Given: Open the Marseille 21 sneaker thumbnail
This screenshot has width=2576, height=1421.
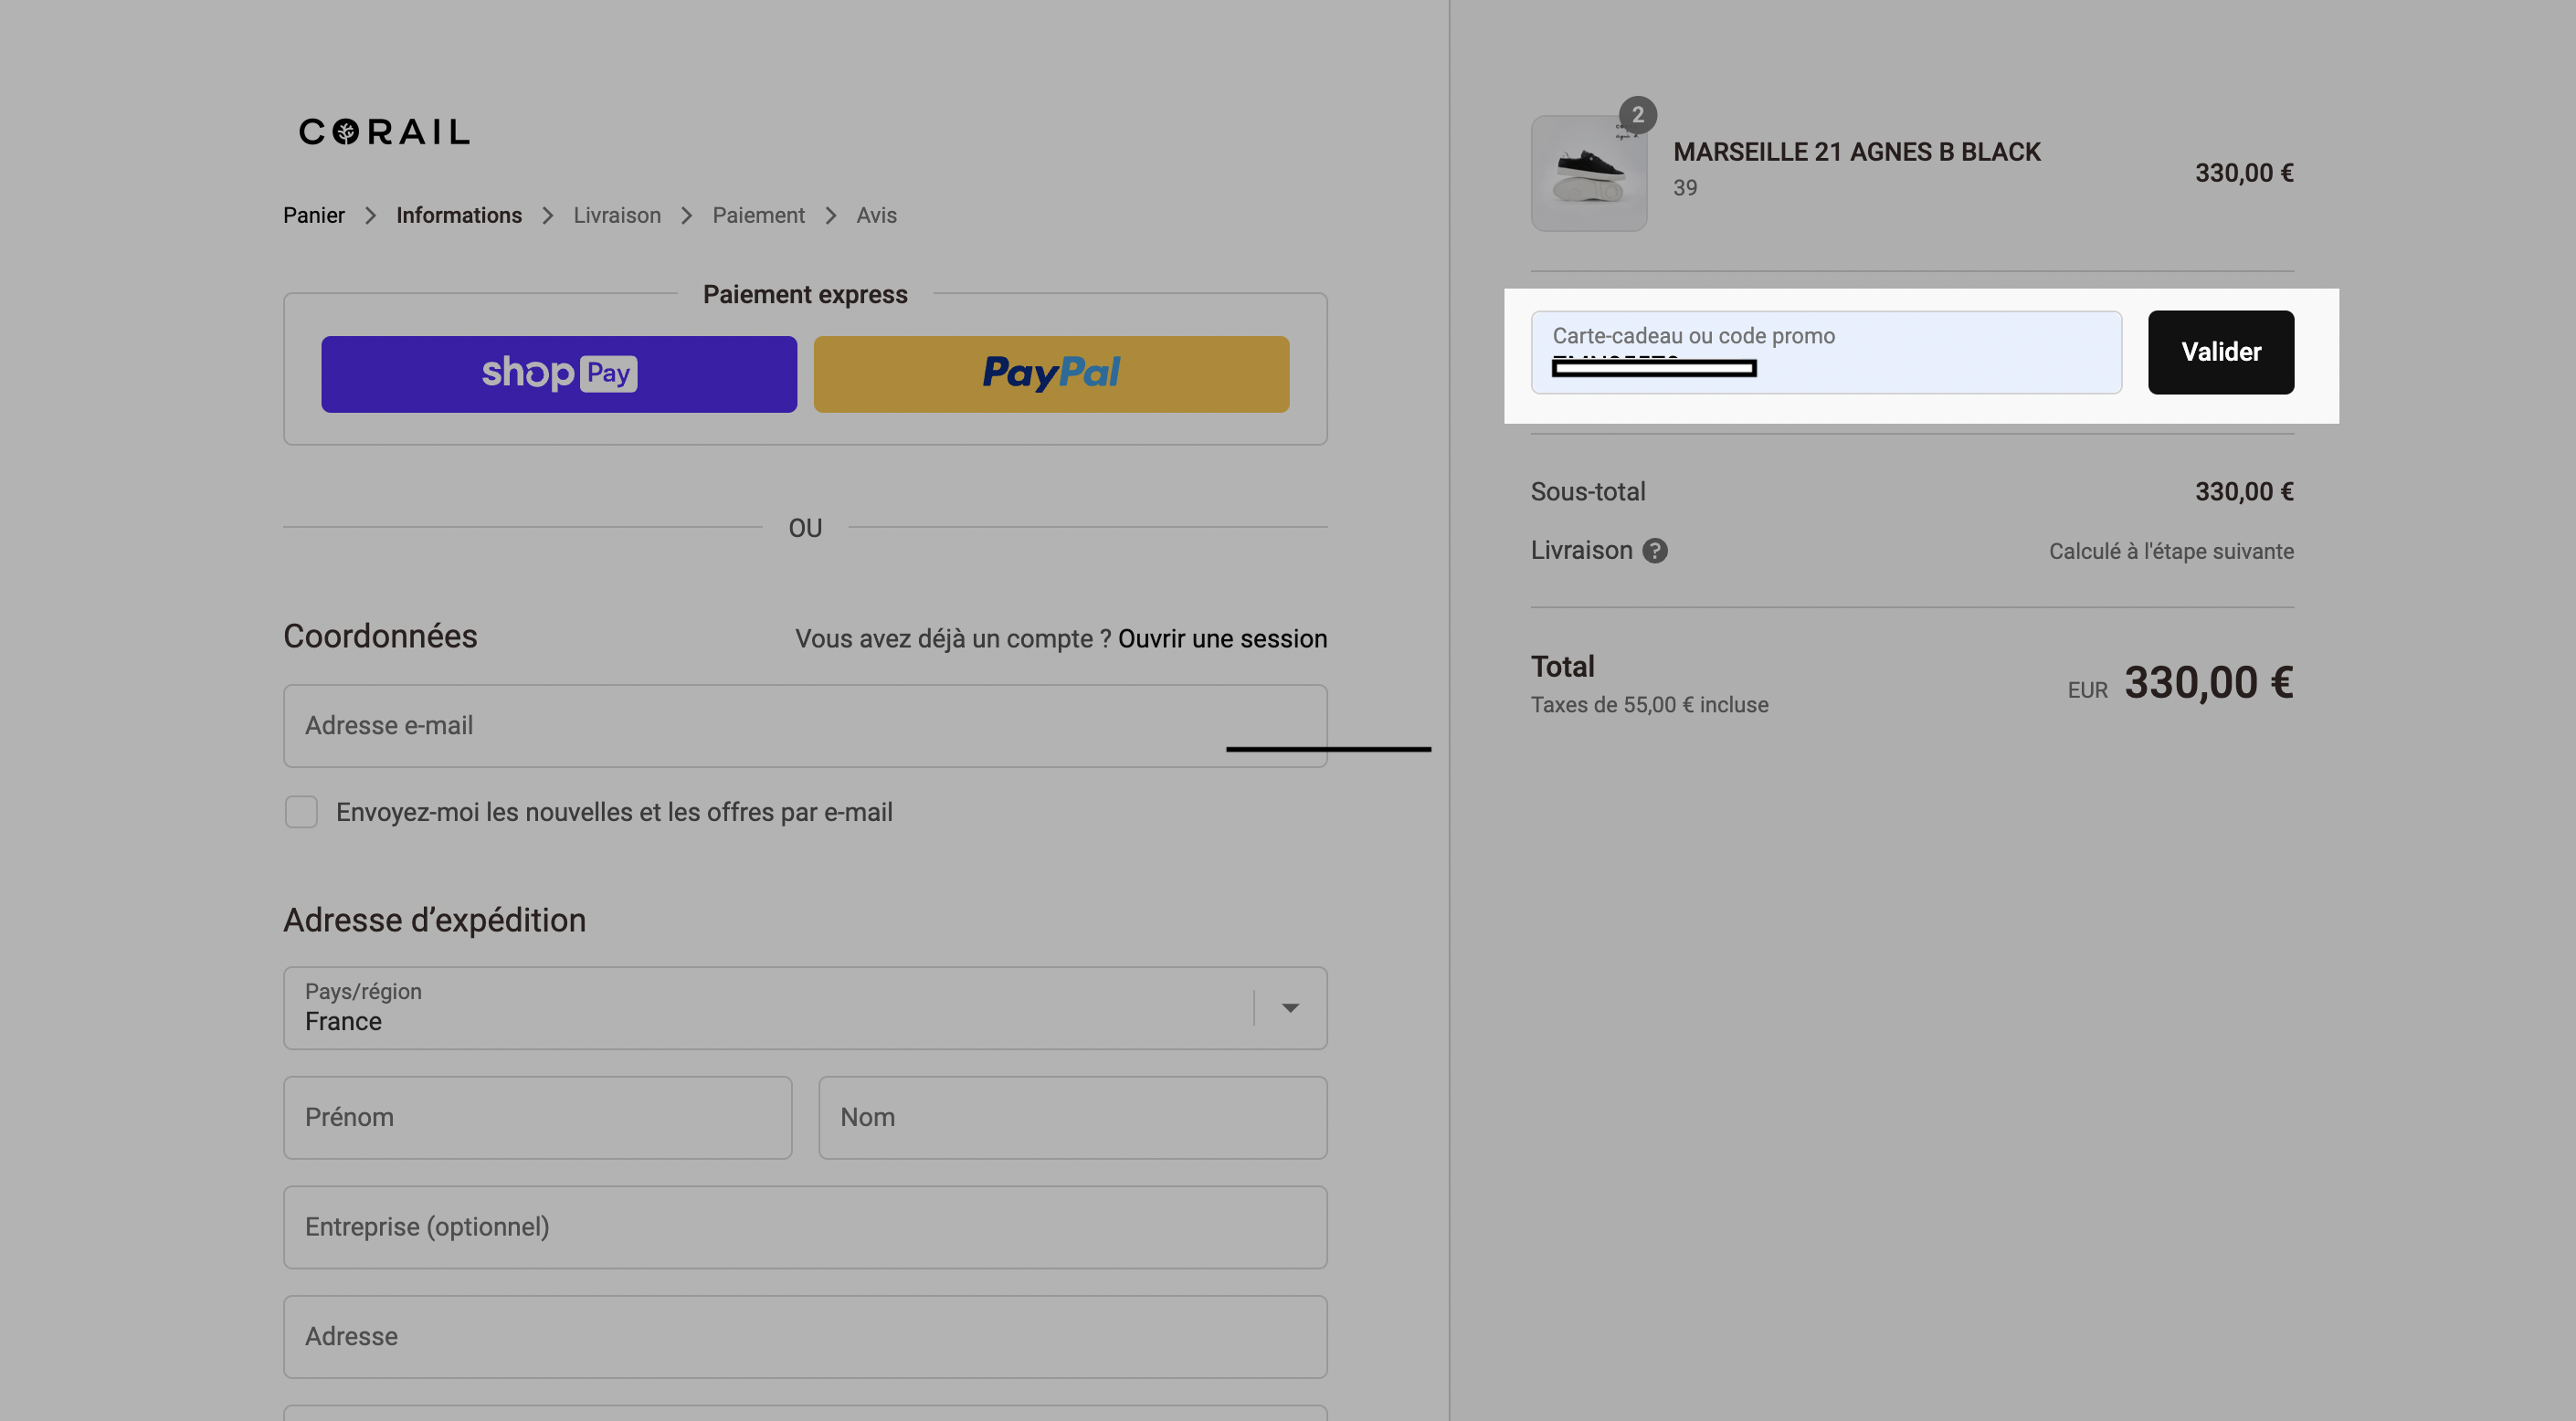Looking at the screenshot, I should (x=1589, y=174).
